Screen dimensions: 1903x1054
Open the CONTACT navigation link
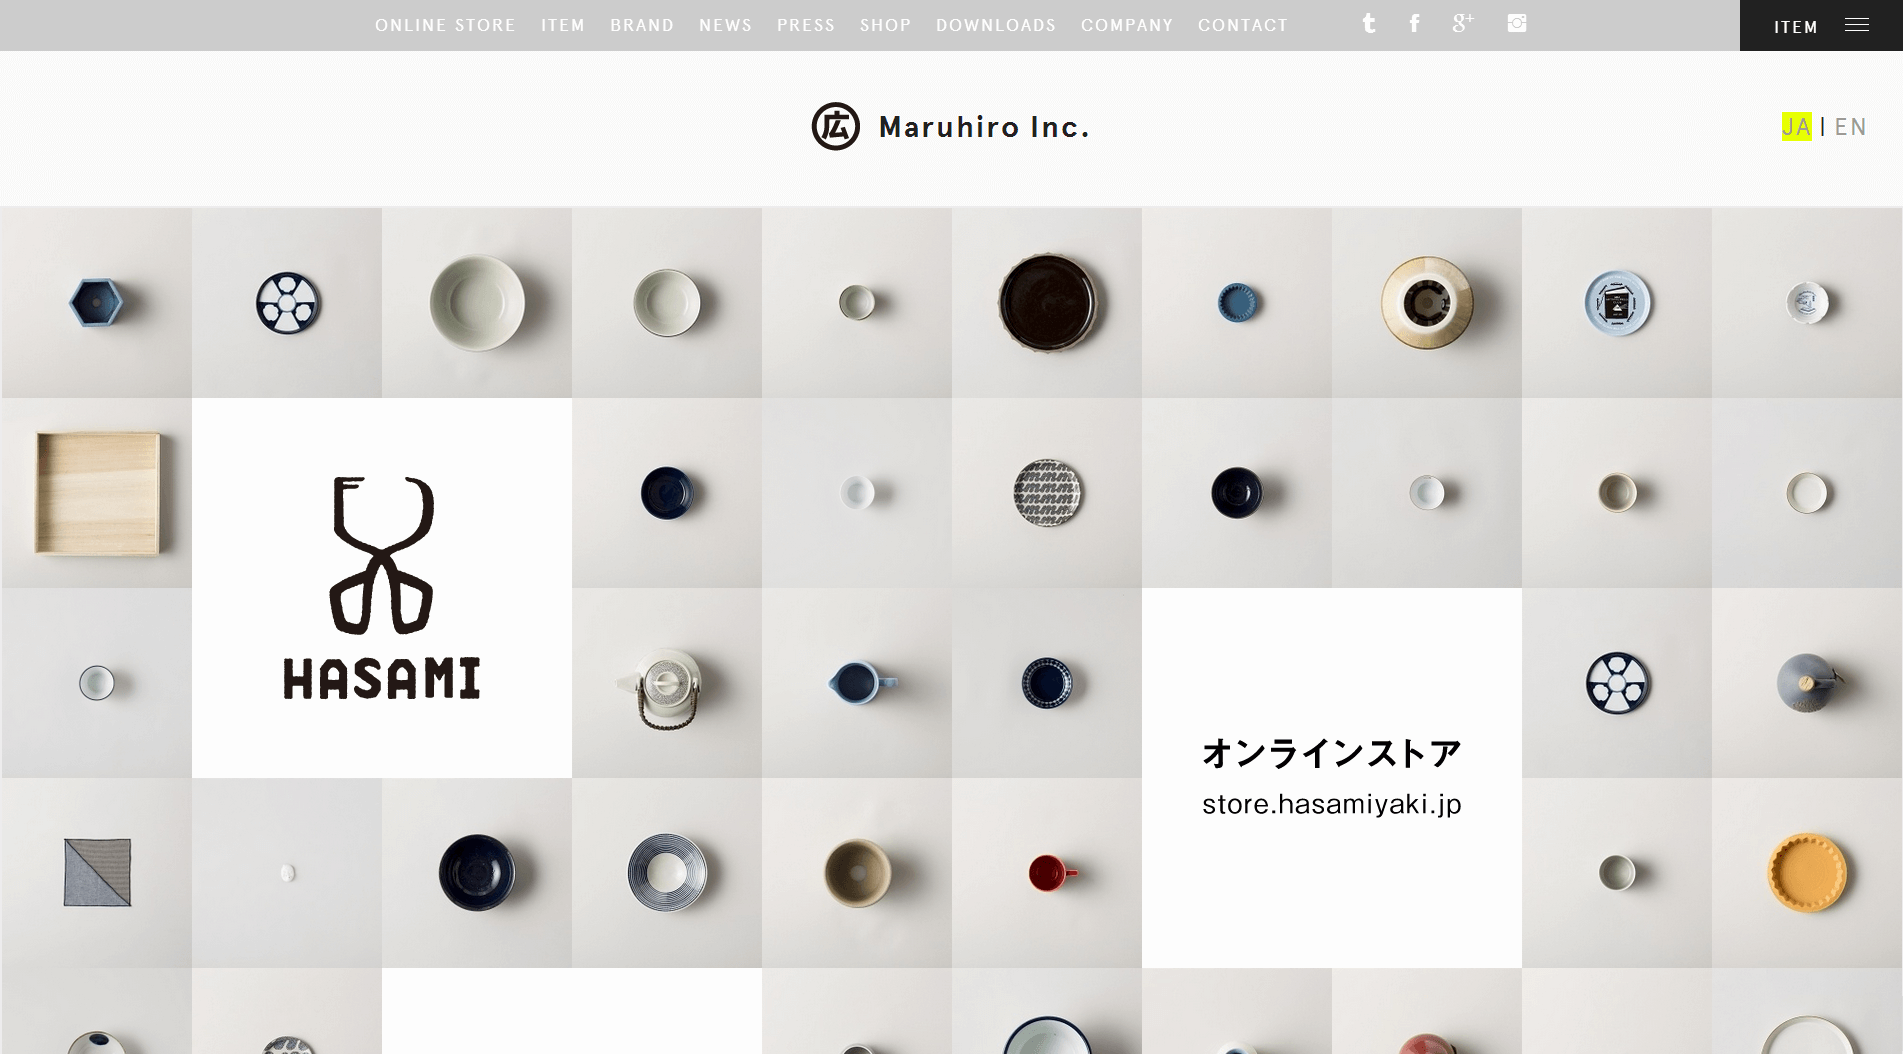pos(1243,25)
